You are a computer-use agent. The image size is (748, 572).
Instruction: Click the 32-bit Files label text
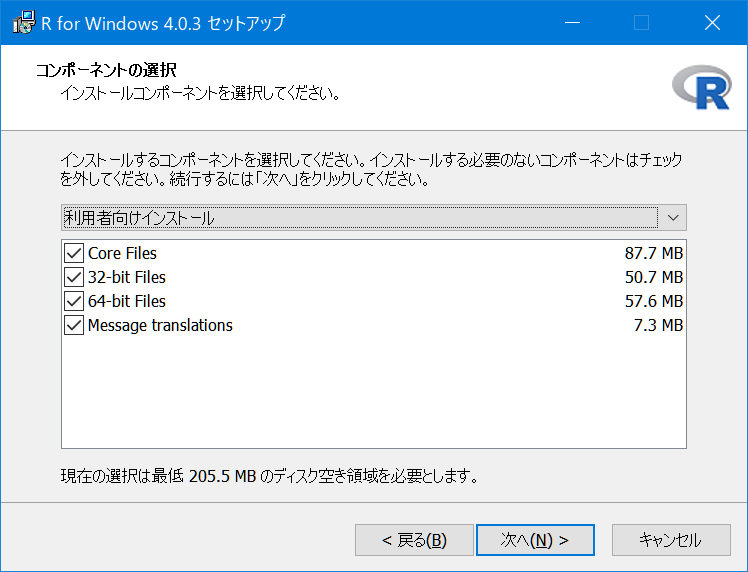[127, 277]
